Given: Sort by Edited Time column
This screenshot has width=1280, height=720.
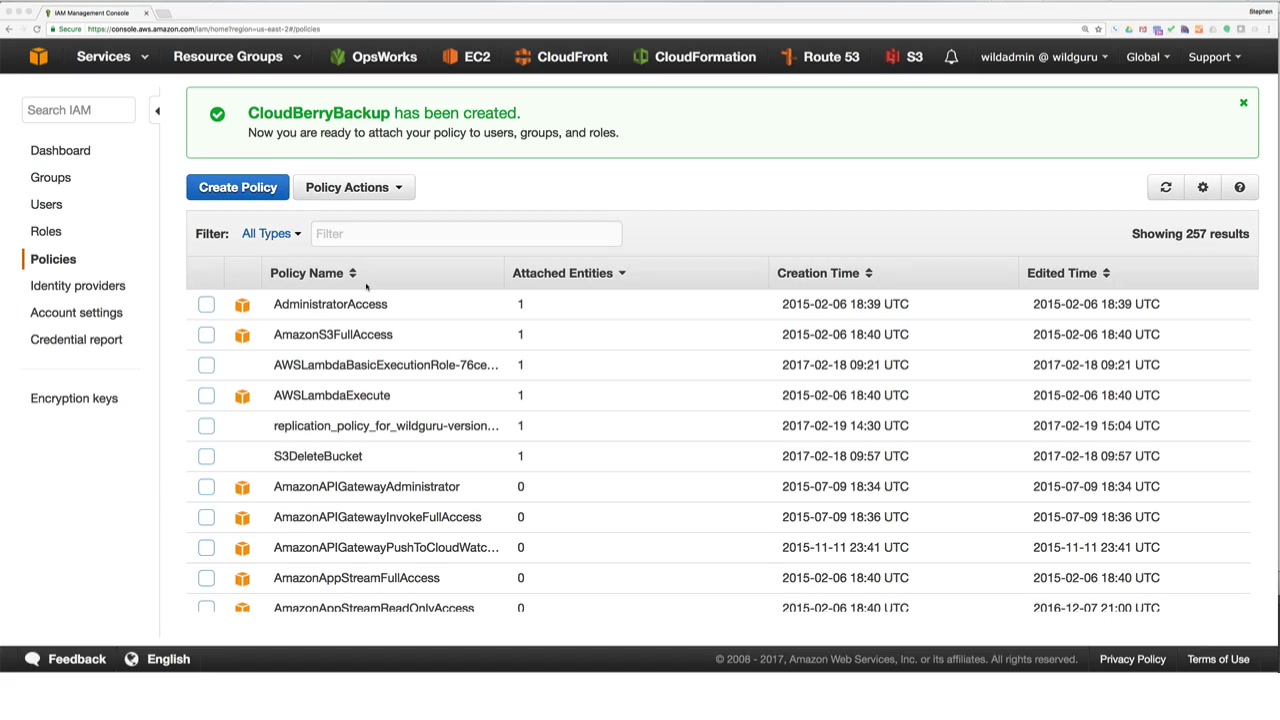Looking at the screenshot, I should [x=1069, y=273].
